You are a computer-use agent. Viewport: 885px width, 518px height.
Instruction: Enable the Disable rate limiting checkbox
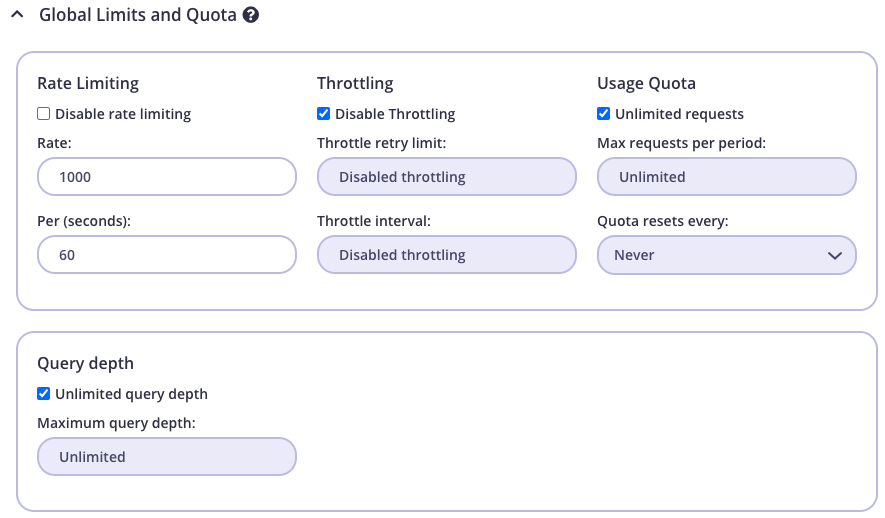coord(44,114)
